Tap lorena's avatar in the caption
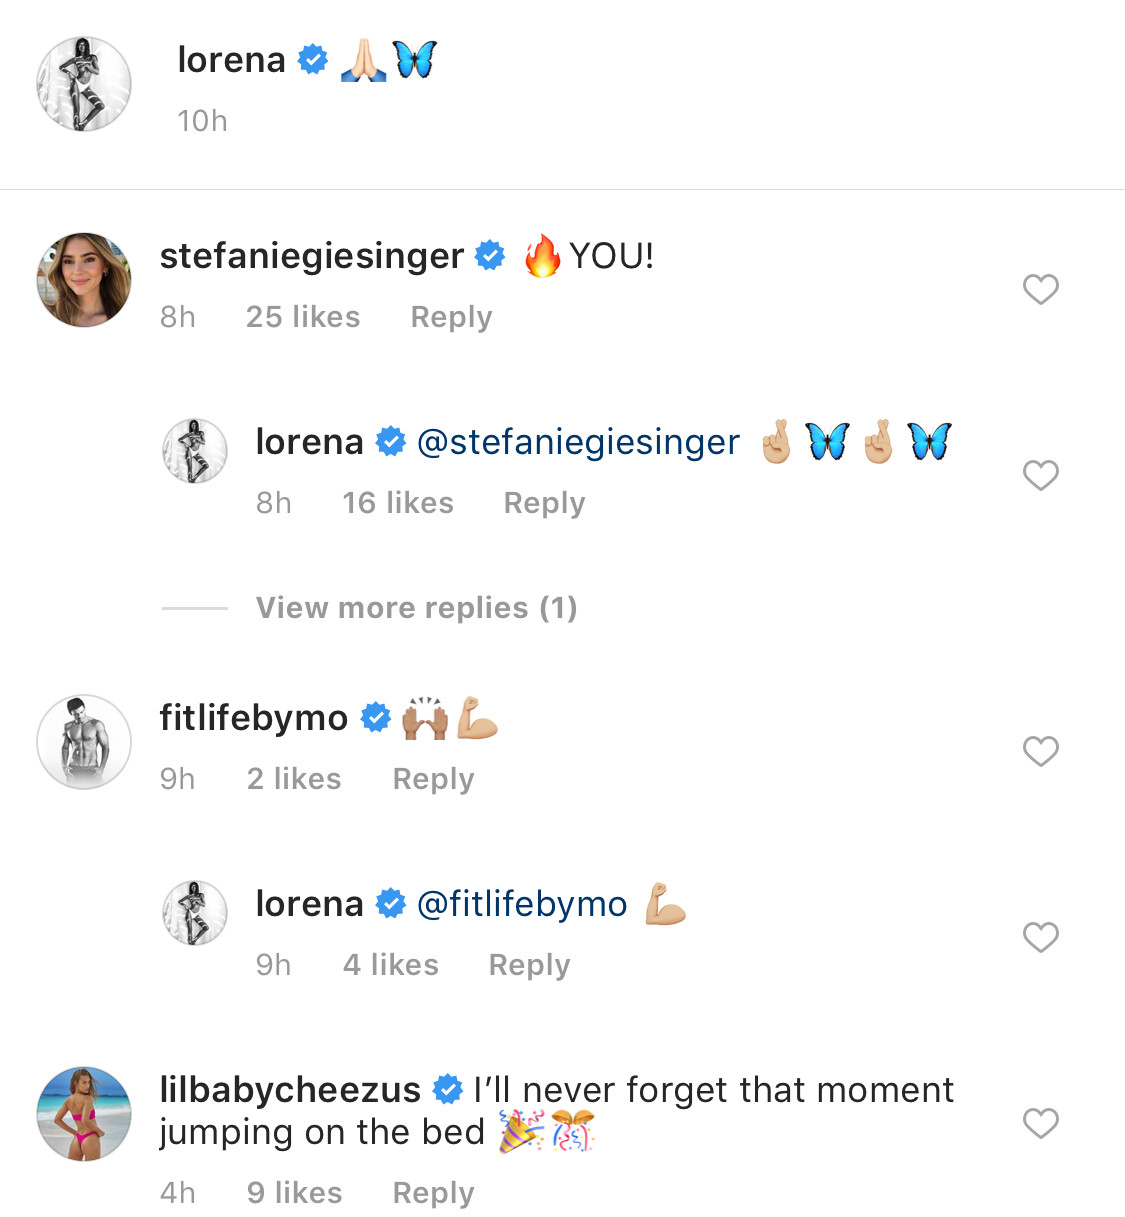The width and height of the screenshot is (1125, 1217). tap(84, 84)
